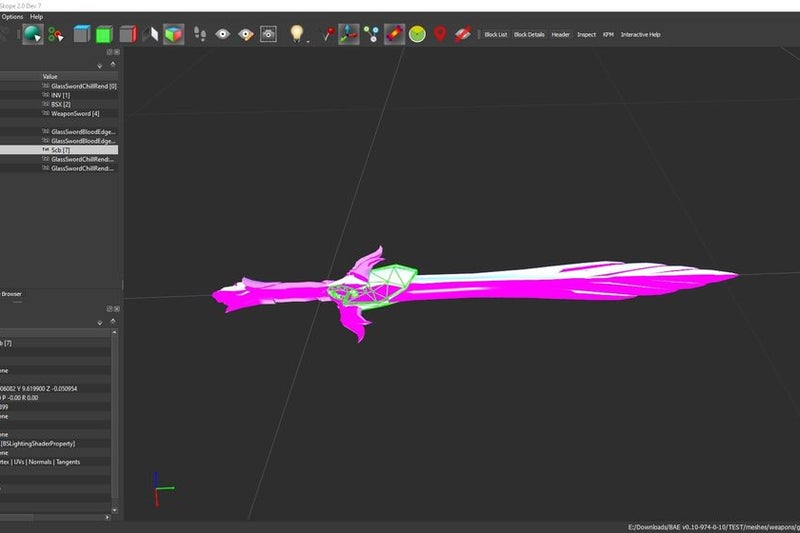The height and width of the screenshot is (533, 800).
Task: Float the block details panel via its float icon
Action: tap(109, 309)
